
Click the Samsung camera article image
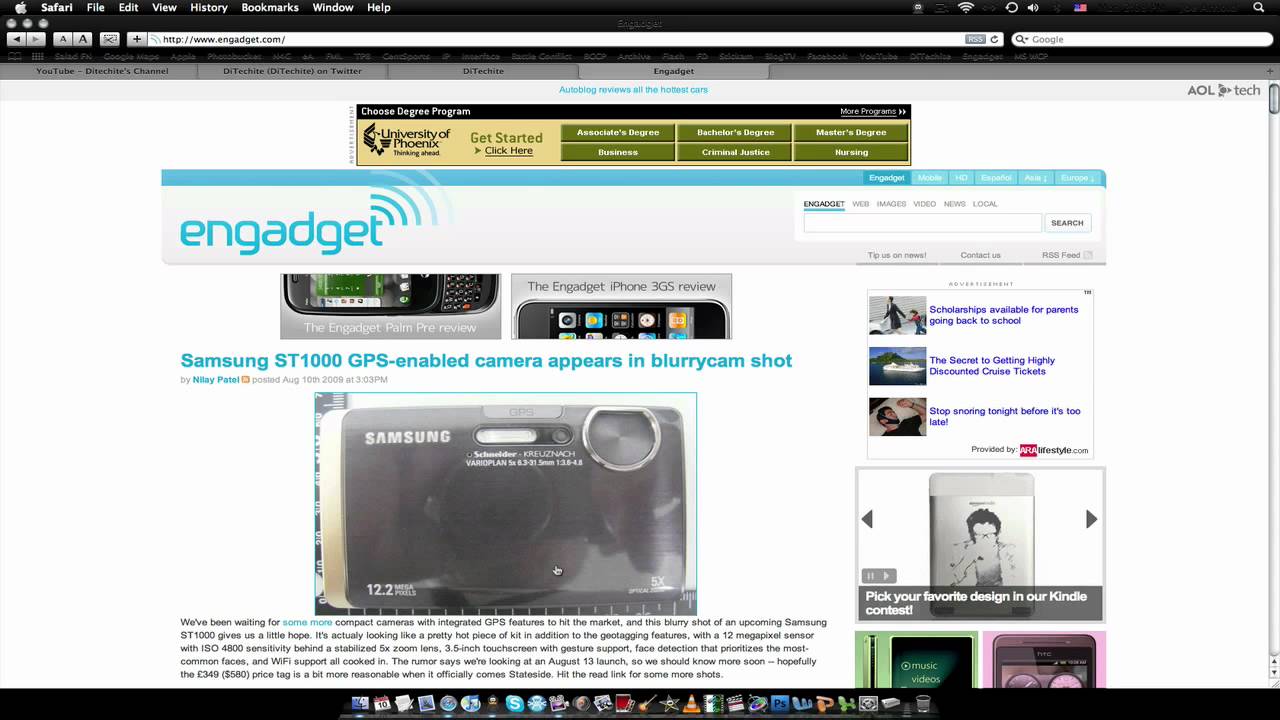point(506,504)
